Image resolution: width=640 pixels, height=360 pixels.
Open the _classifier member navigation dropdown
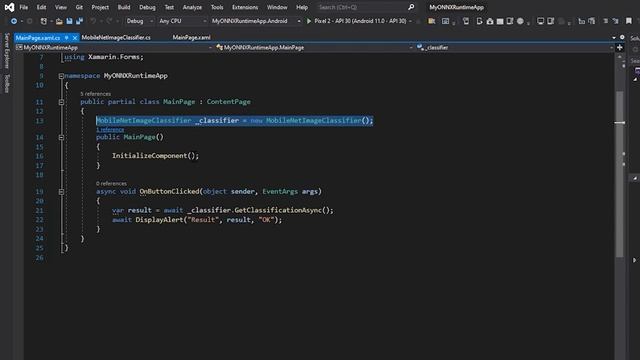(x=515, y=47)
